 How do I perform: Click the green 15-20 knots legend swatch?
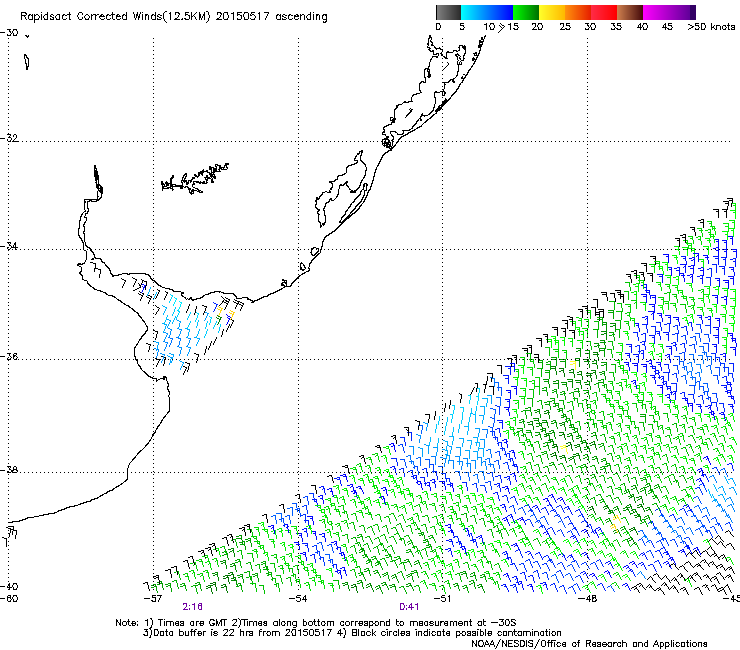(526, 12)
